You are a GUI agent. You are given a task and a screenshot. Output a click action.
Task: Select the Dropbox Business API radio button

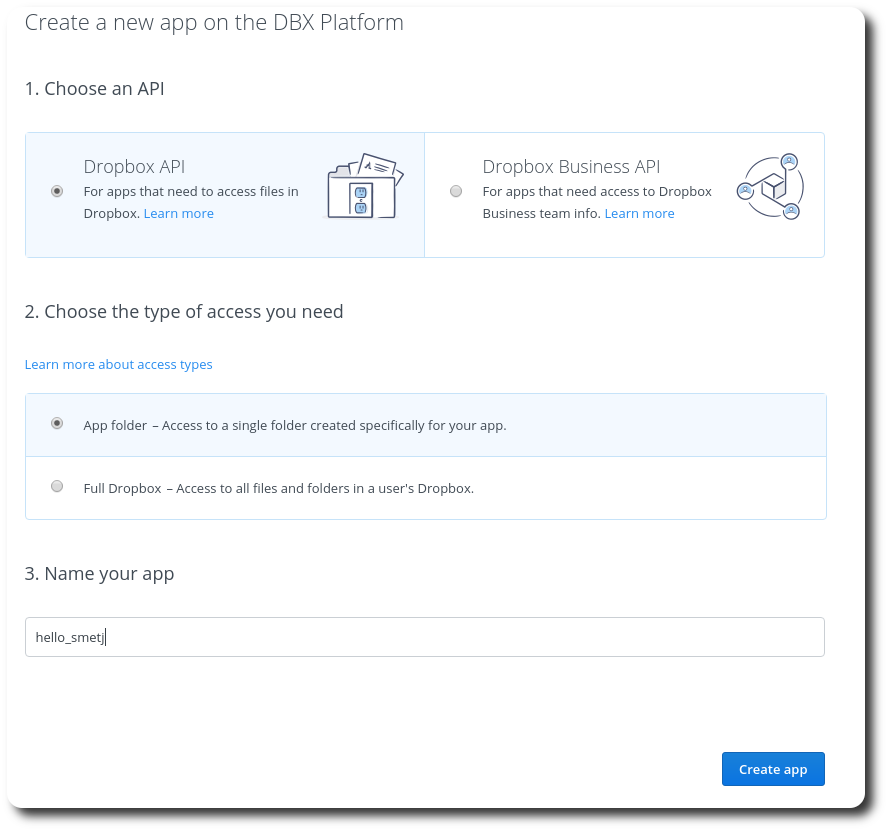(456, 191)
